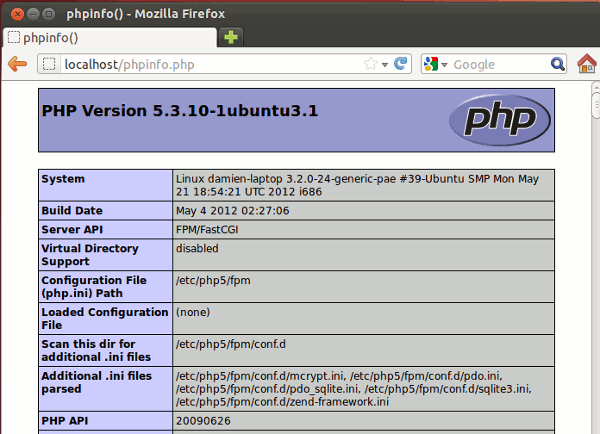600x434 pixels.
Task: Click the FPM/FastCGI value
Action: coord(207,230)
